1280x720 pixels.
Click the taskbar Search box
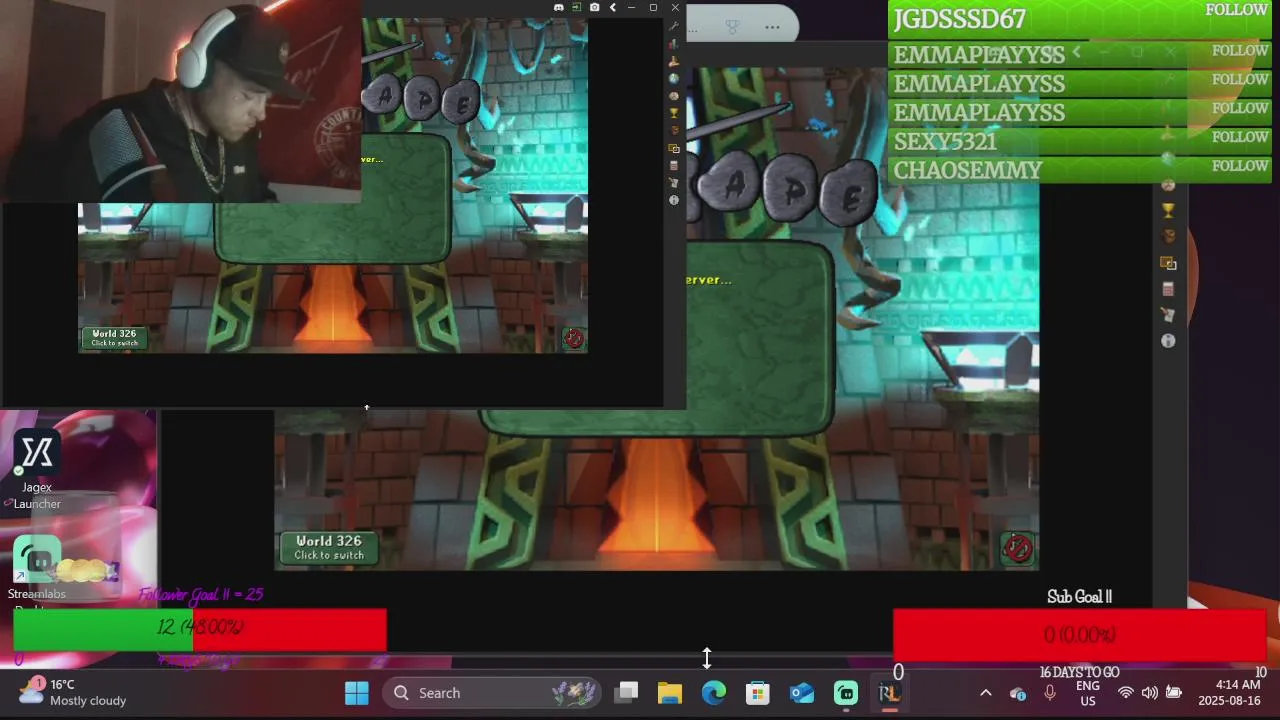tap(491, 693)
